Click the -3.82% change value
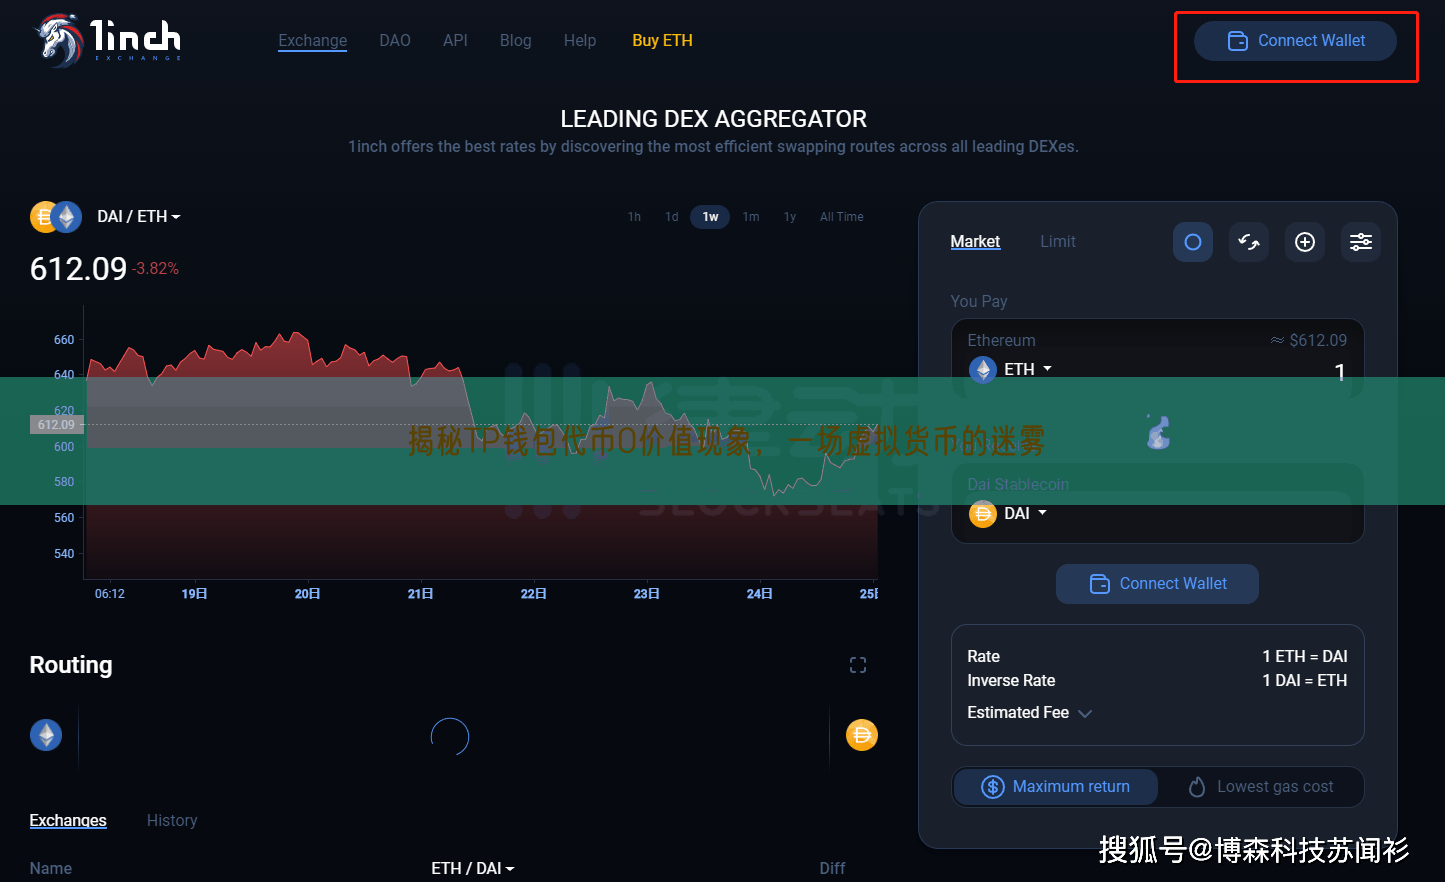 [157, 269]
